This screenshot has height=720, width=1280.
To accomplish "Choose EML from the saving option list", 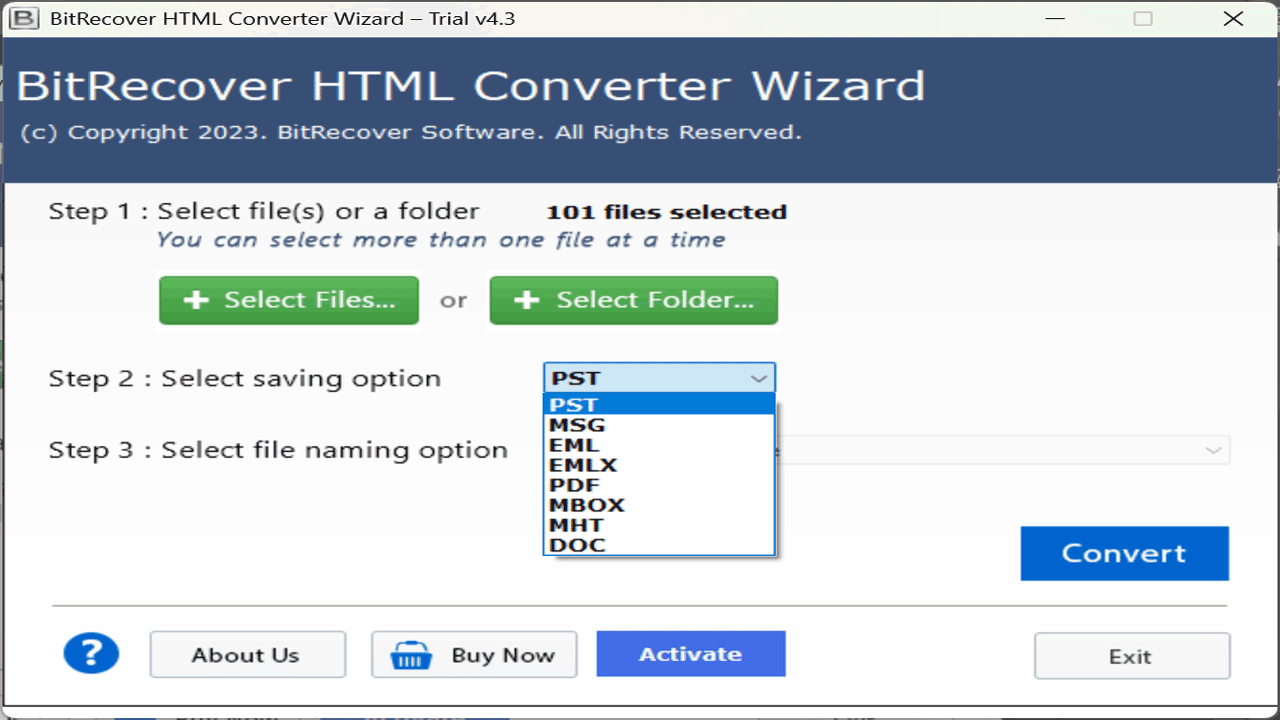I will pyautogui.click(x=659, y=445).
